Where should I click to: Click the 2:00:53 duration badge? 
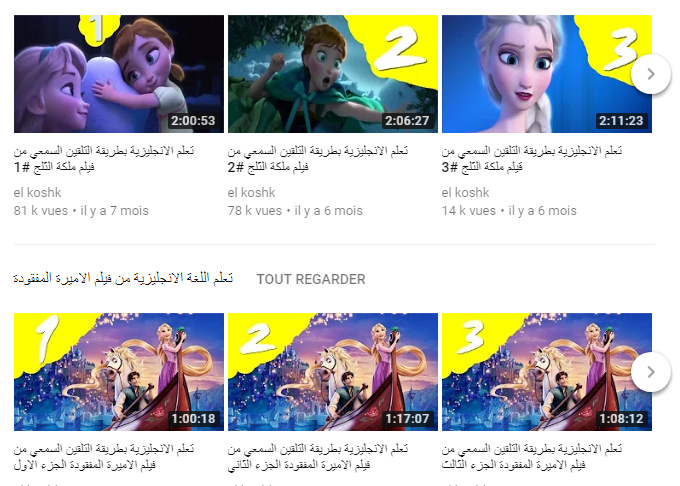(x=193, y=121)
